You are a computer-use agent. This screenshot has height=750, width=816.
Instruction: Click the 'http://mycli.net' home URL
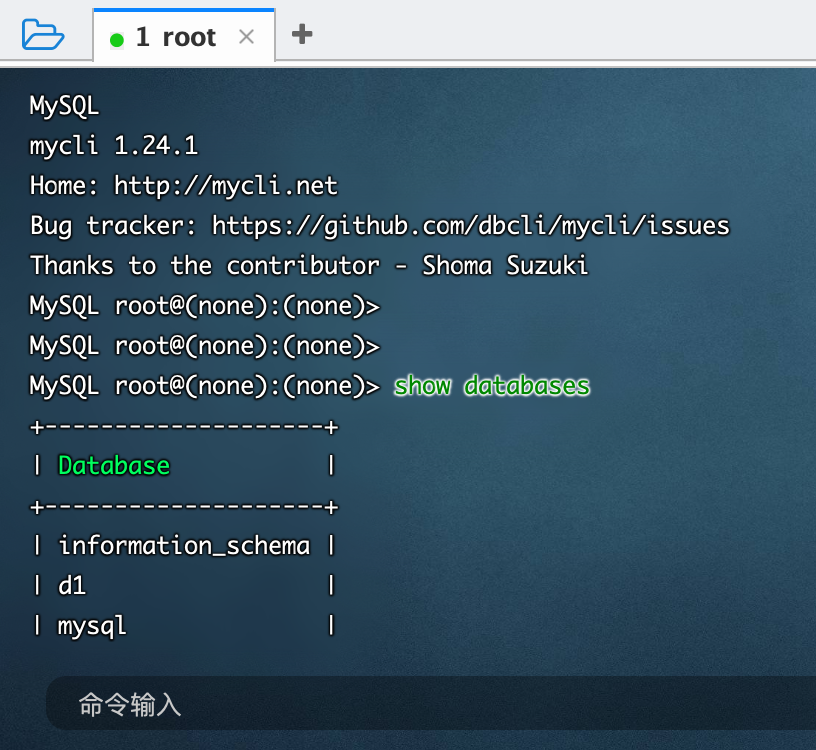point(226,186)
